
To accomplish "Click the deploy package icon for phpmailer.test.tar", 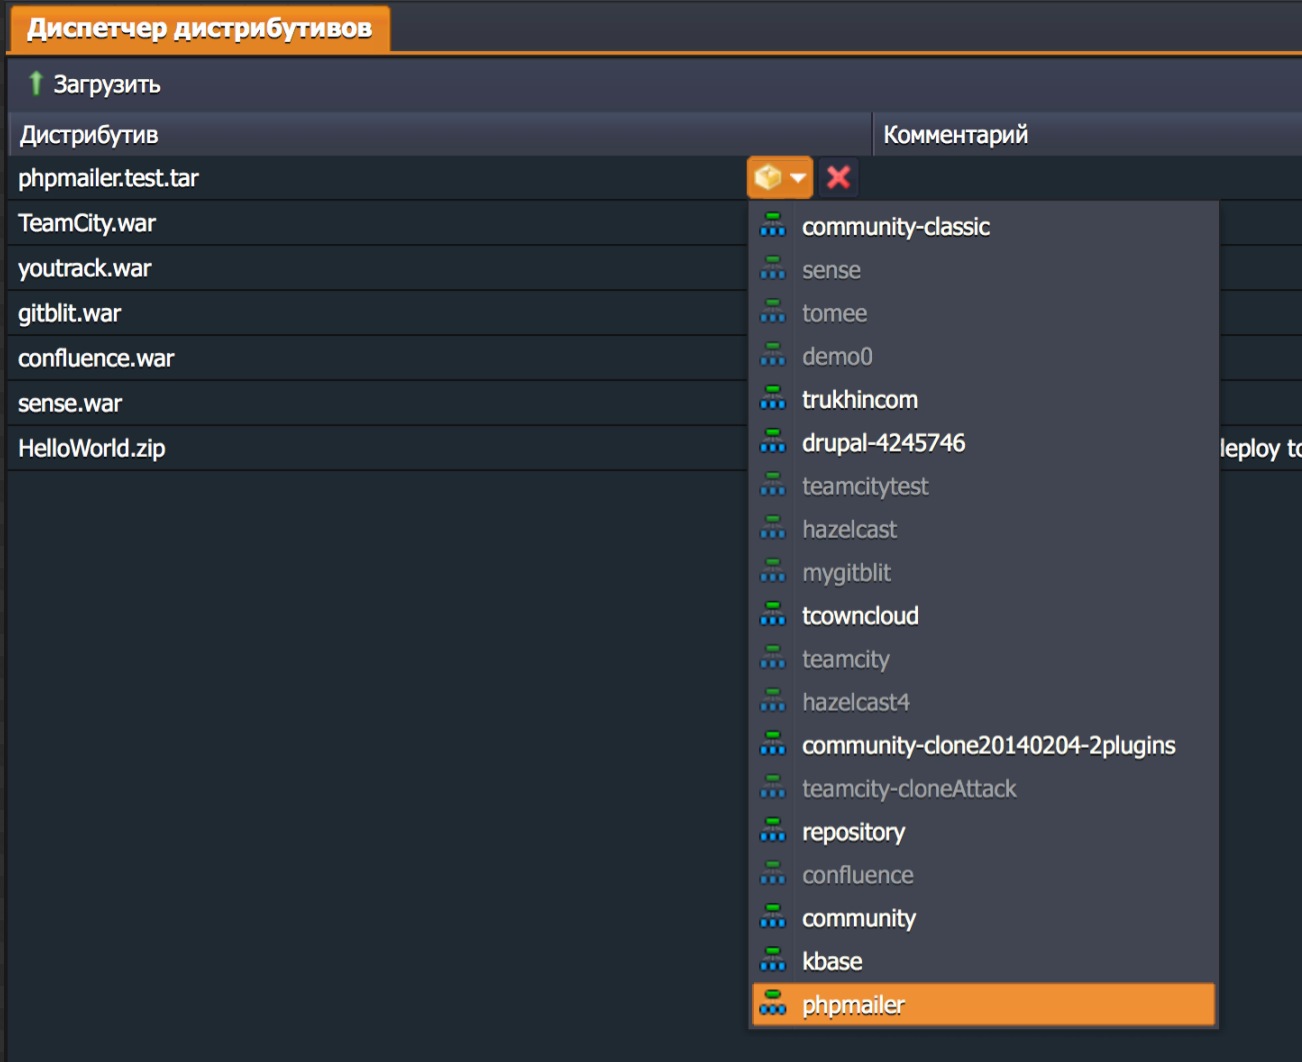I will (x=768, y=178).
